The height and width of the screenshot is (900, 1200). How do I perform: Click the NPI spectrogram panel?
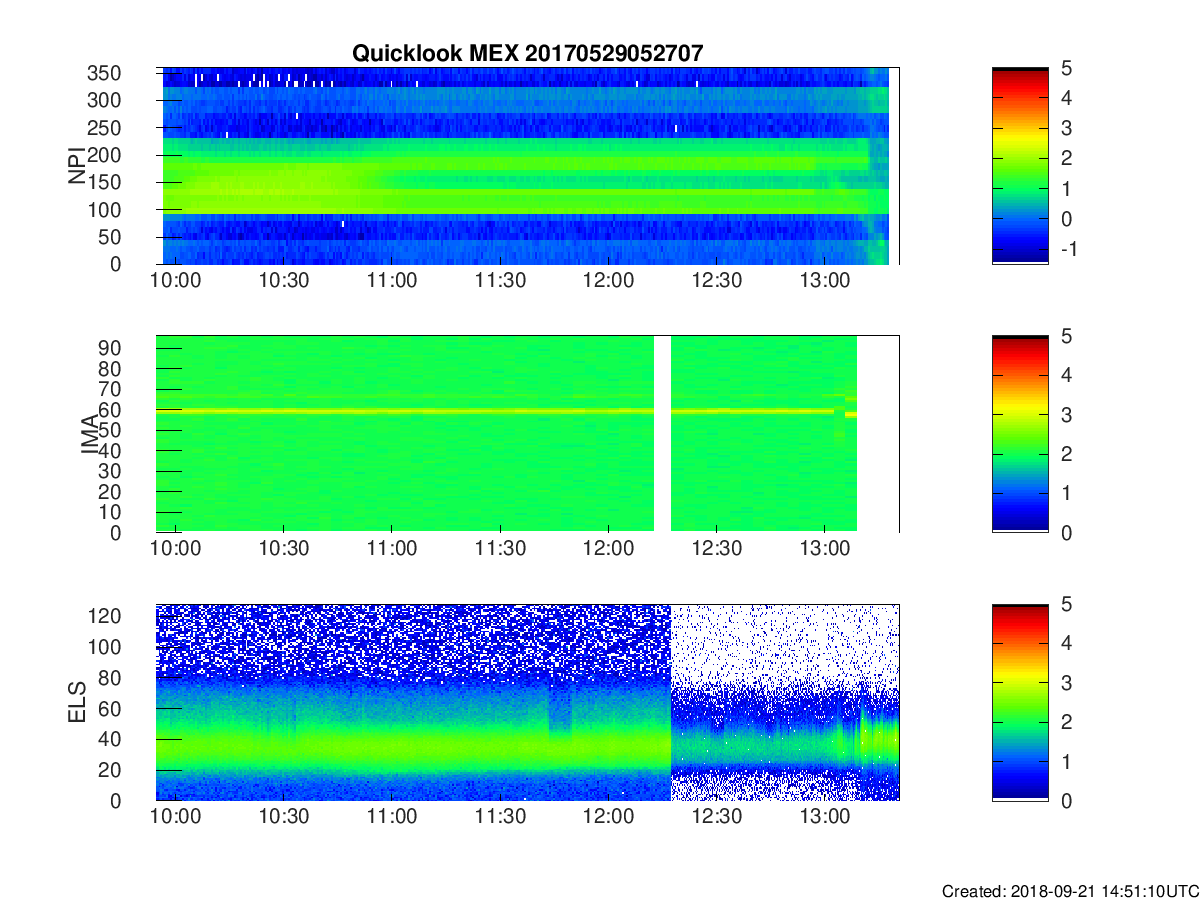point(527,166)
